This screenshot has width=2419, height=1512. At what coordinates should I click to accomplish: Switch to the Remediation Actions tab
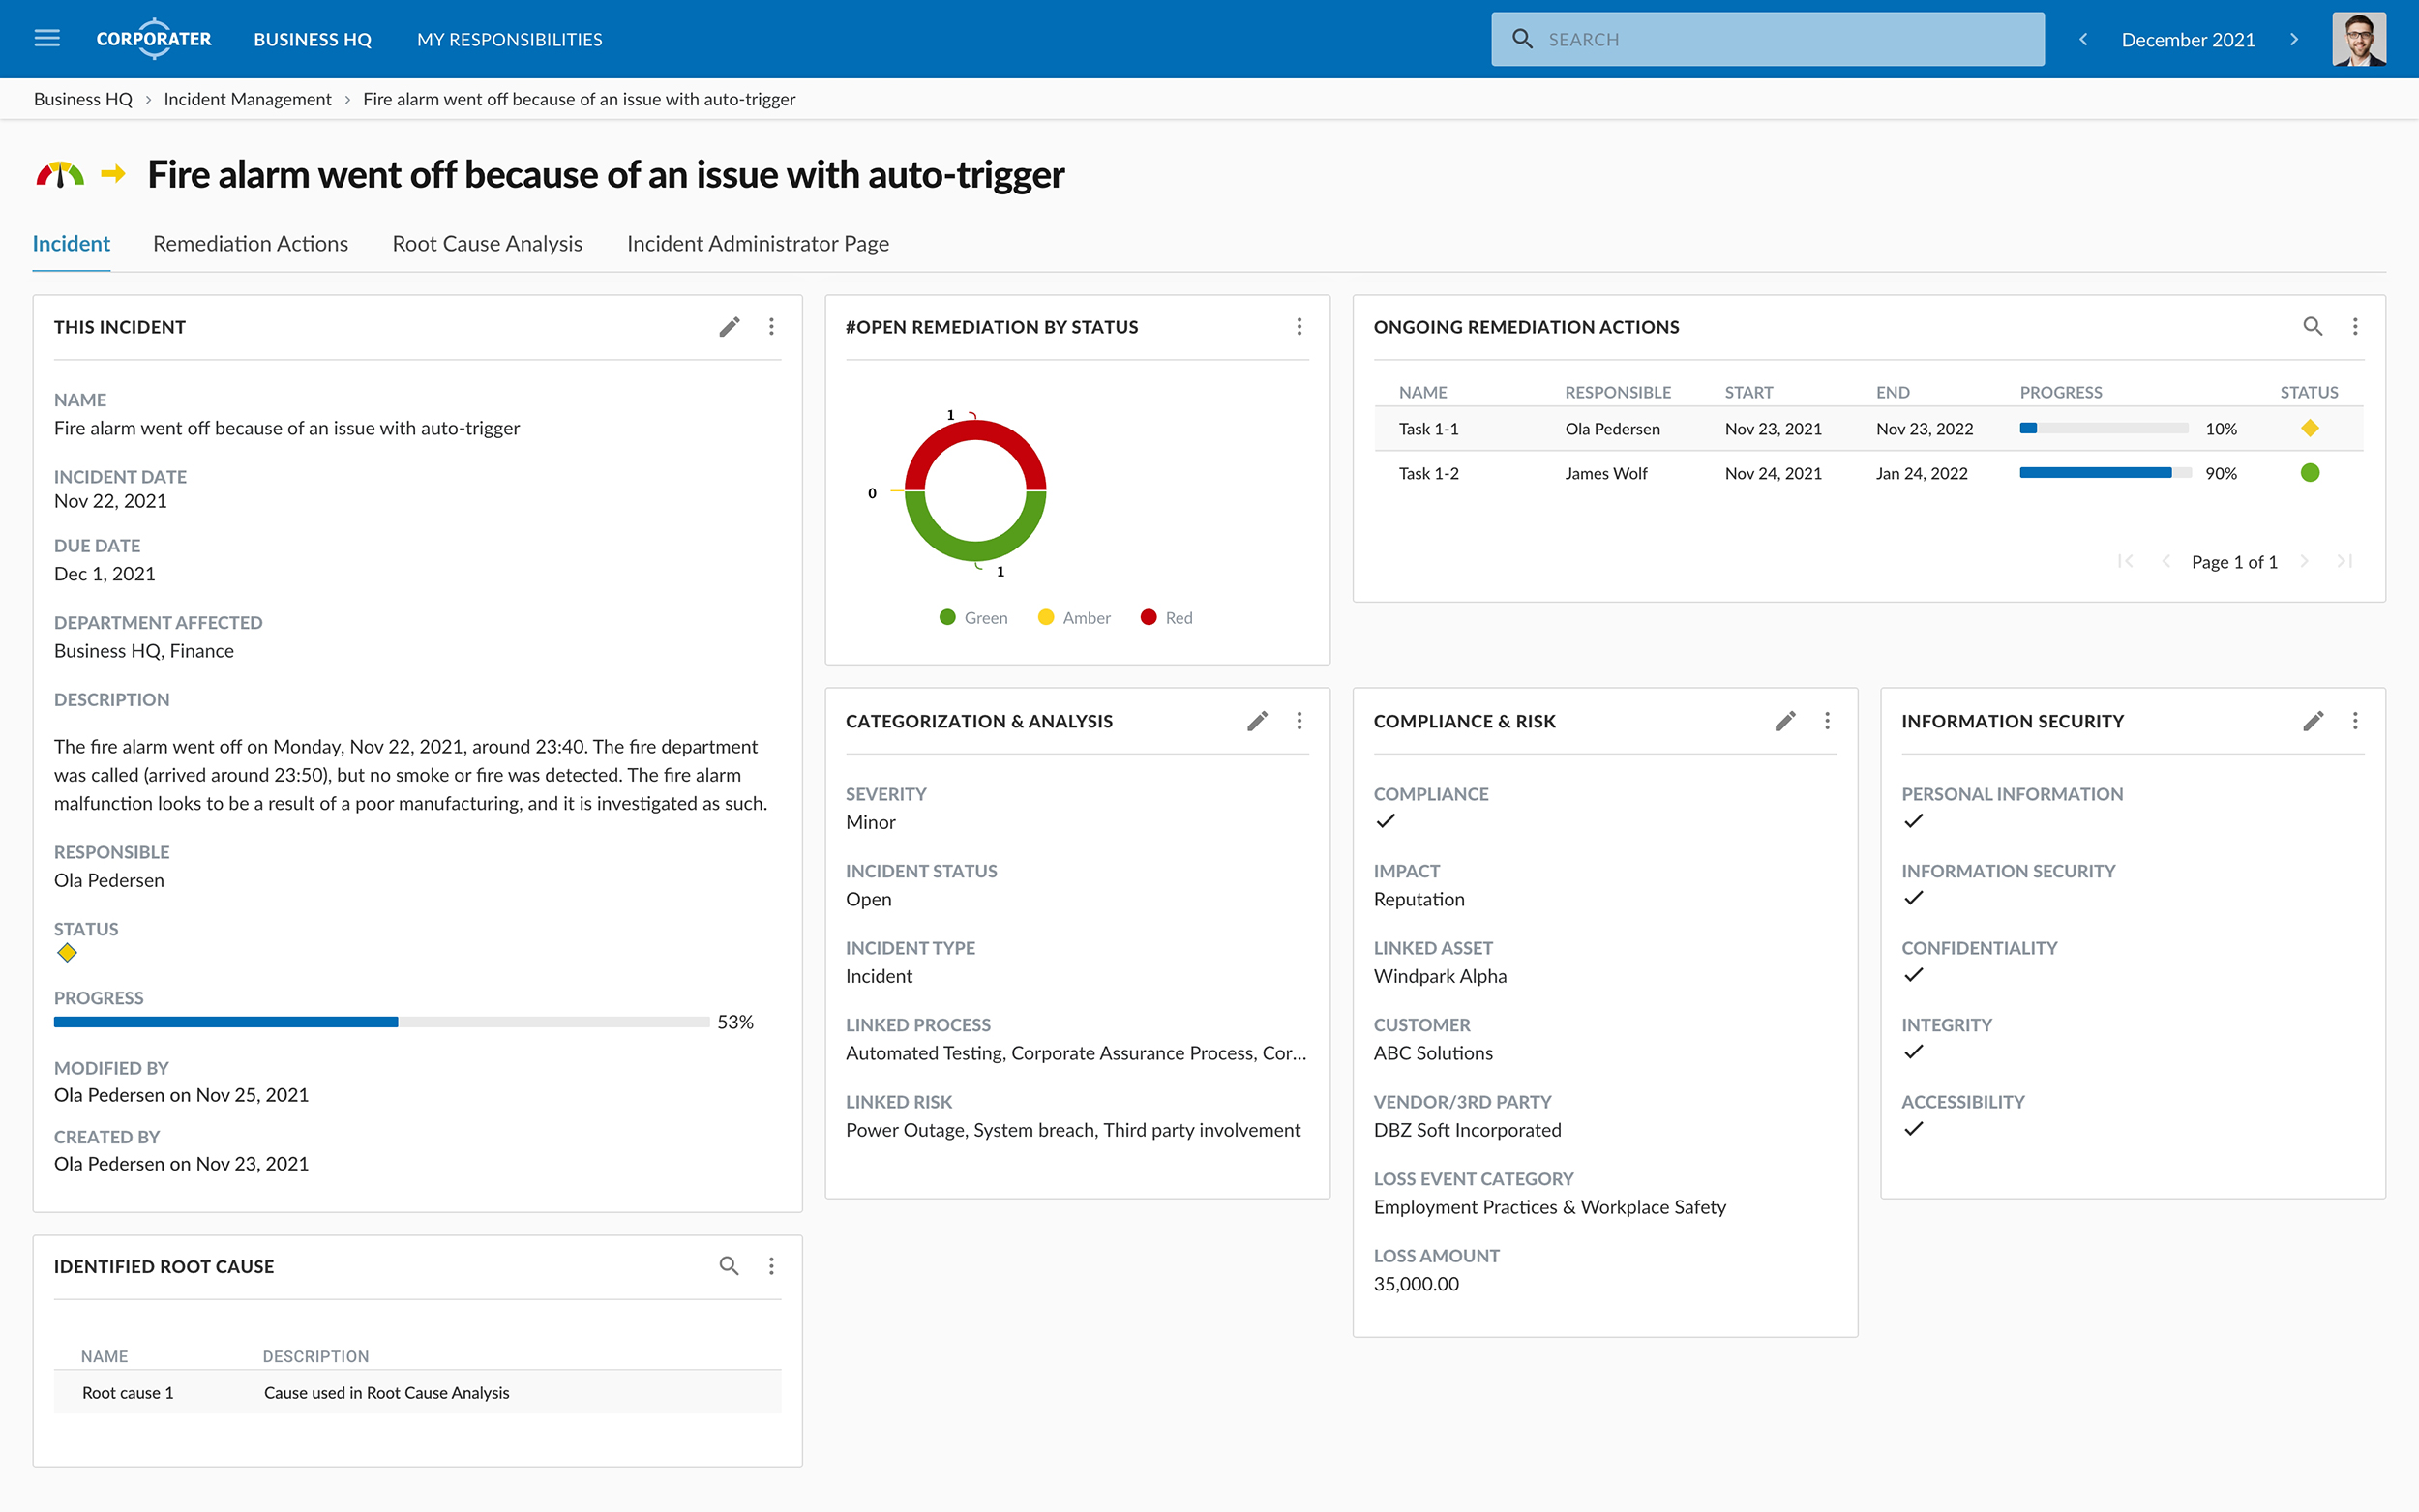click(x=250, y=244)
